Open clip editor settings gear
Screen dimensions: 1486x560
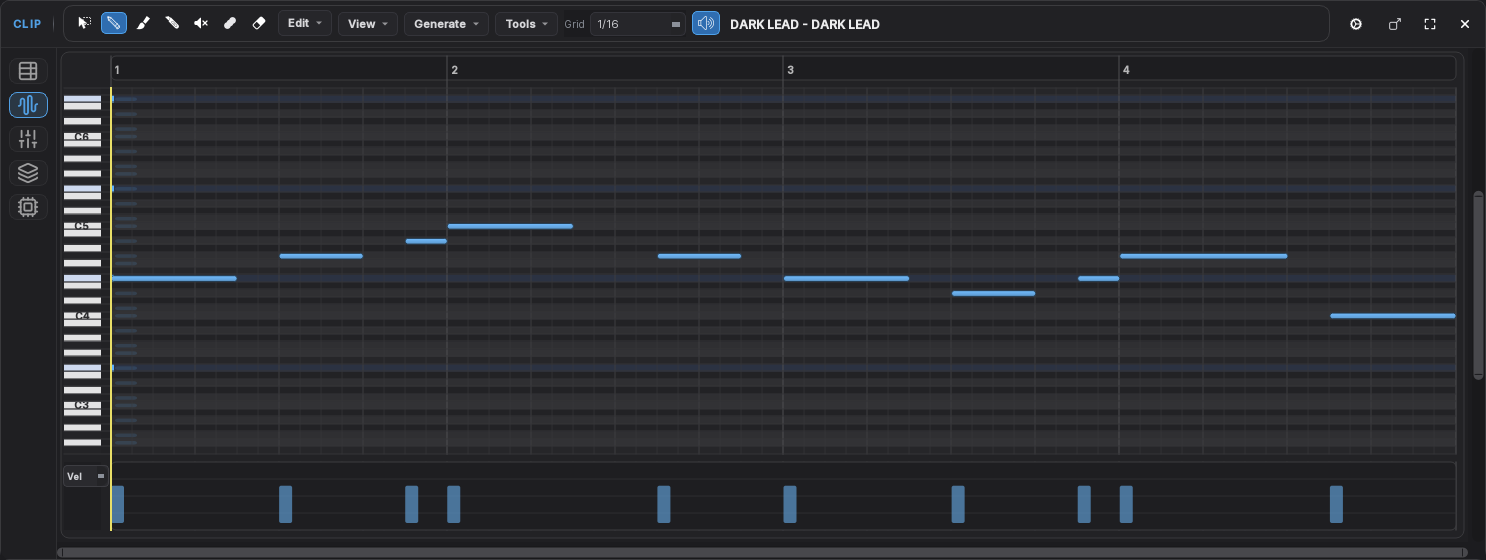(1356, 24)
